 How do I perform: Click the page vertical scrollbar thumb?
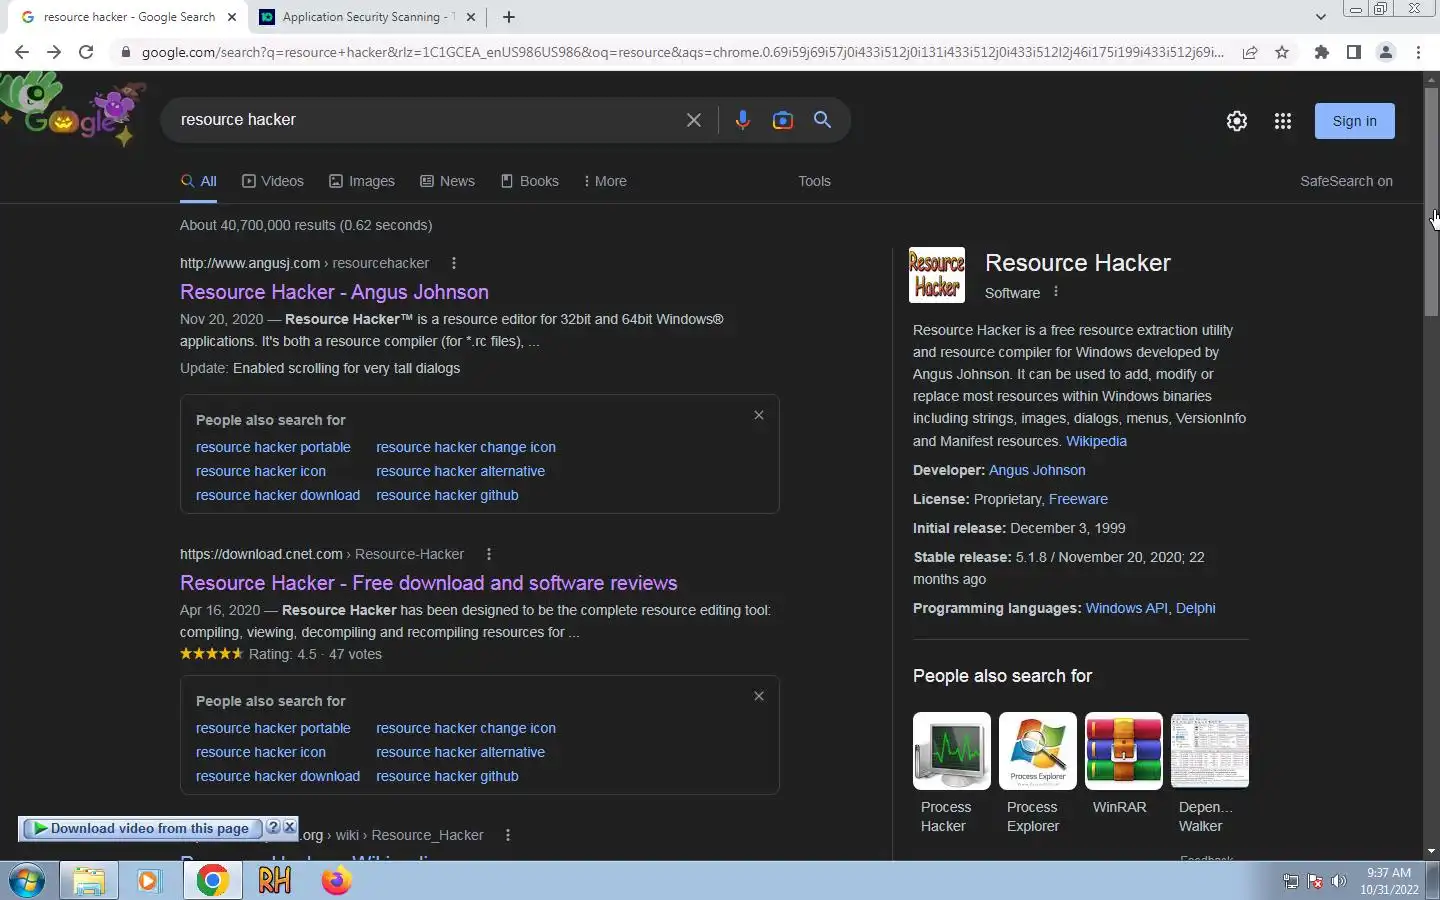1431,200
